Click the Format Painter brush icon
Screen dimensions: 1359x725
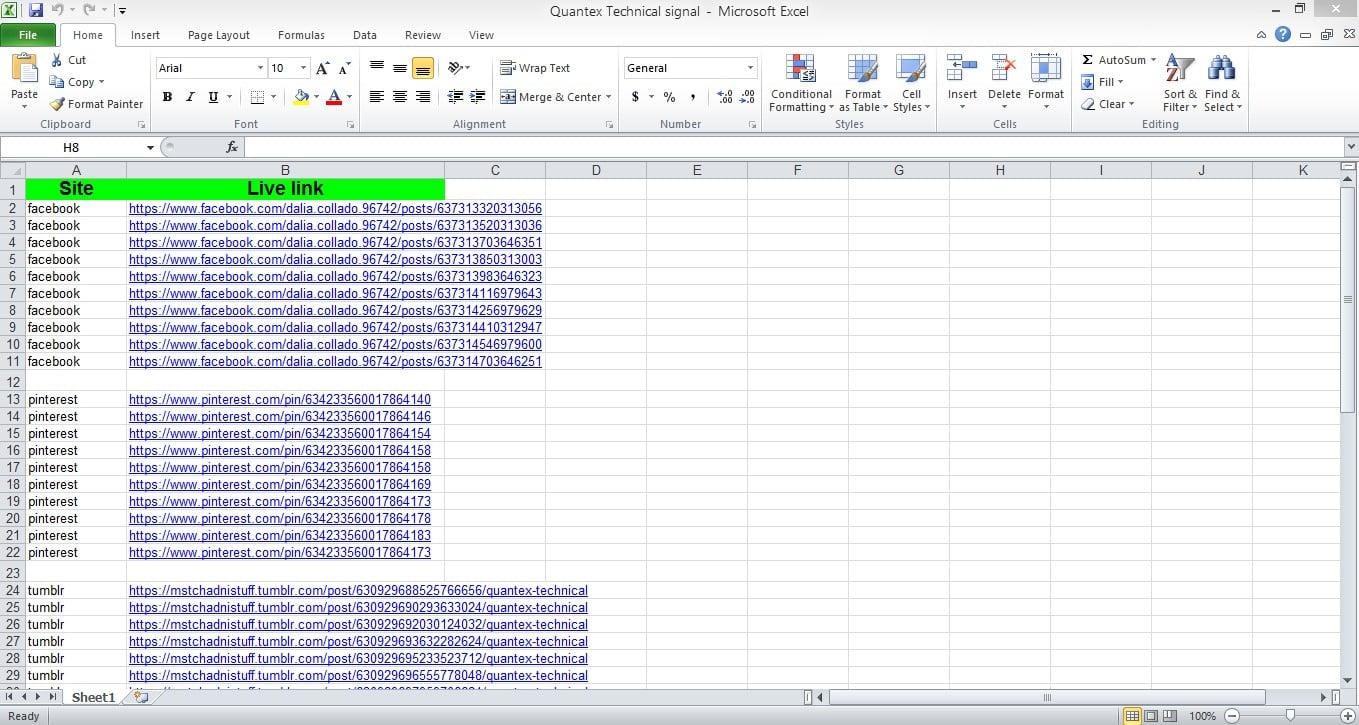(x=58, y=104)
